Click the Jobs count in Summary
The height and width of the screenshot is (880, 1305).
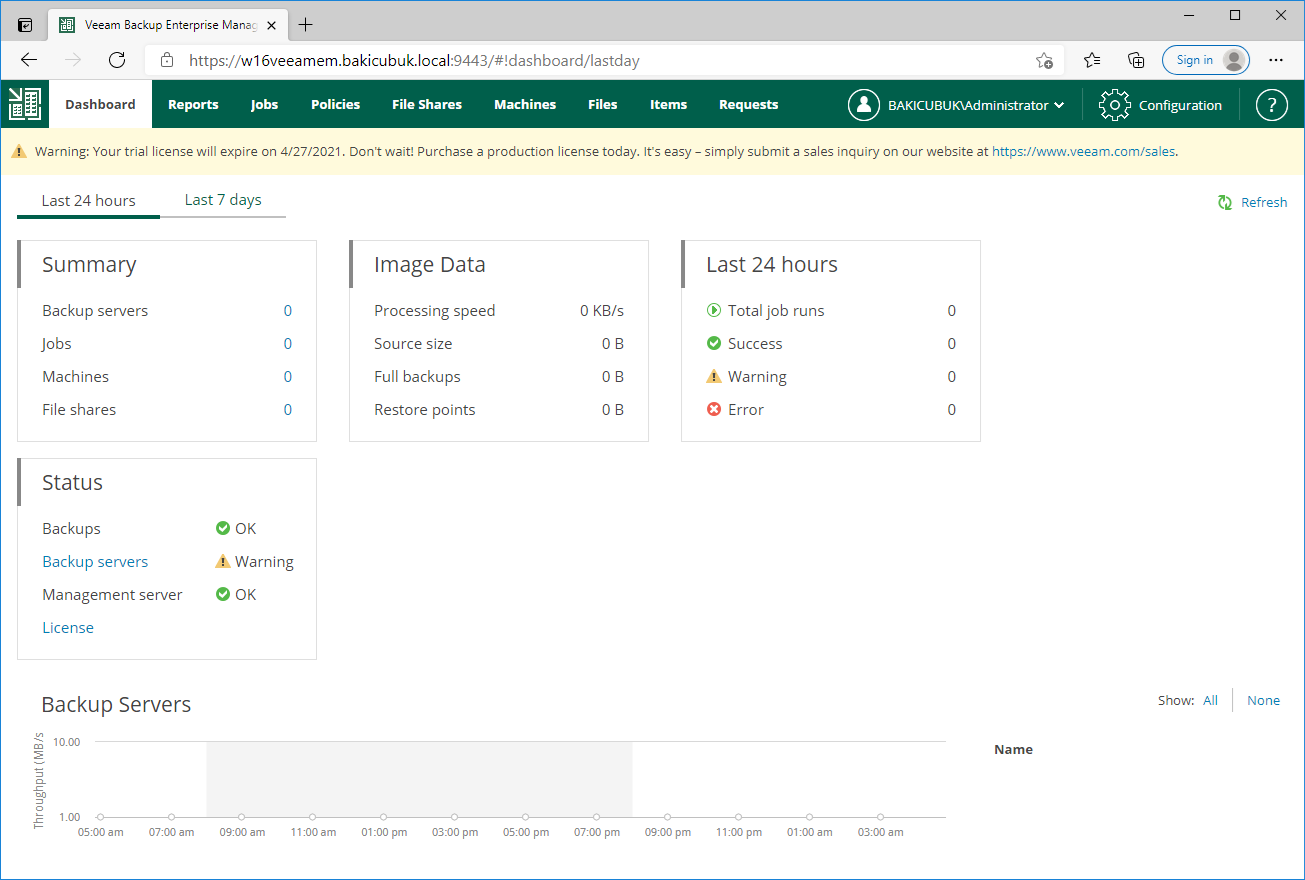coord(288,343)
